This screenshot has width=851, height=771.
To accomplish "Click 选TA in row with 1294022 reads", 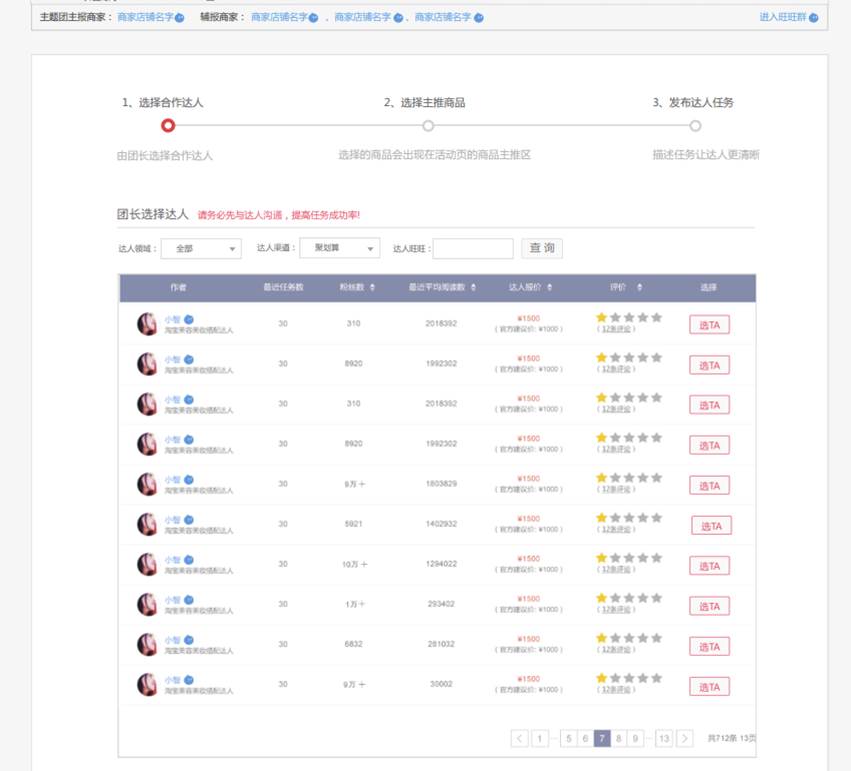I will point(709,566).
